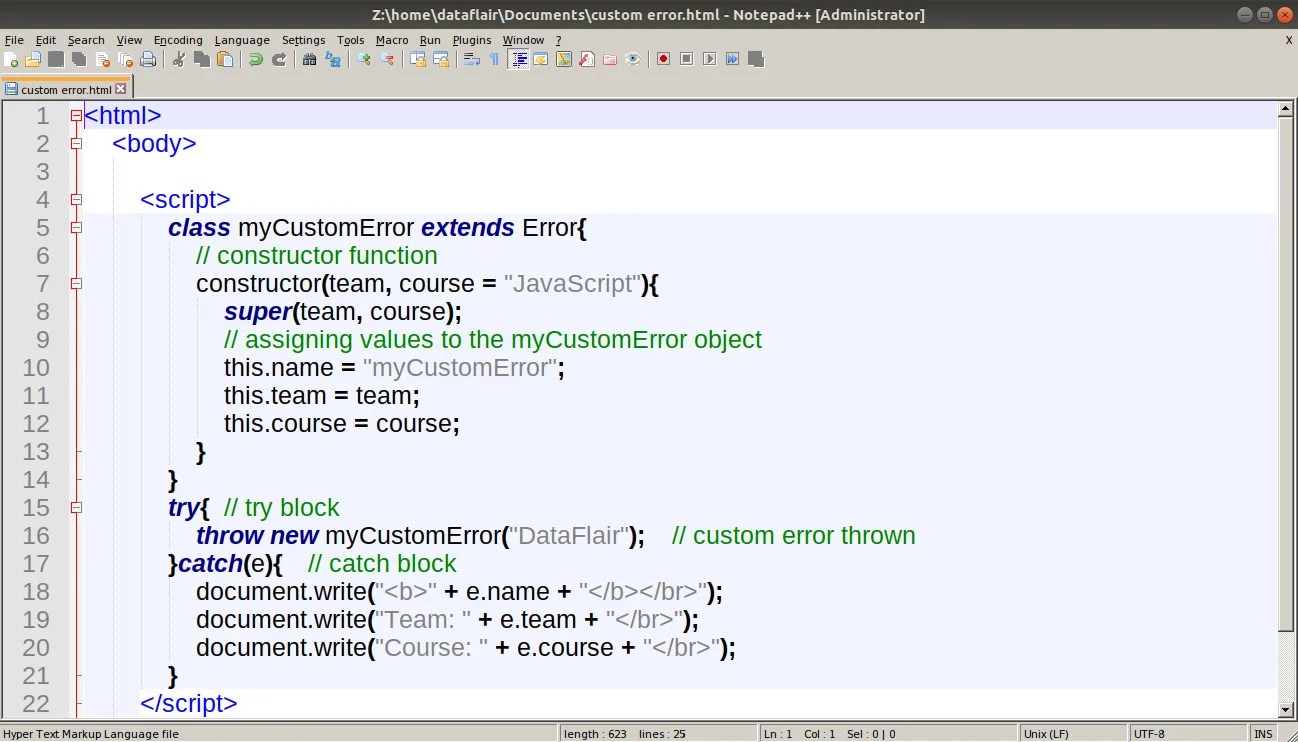Open Find using the binoculars icon
Screen dimensions: 1298x742
(x=309, y=59)
